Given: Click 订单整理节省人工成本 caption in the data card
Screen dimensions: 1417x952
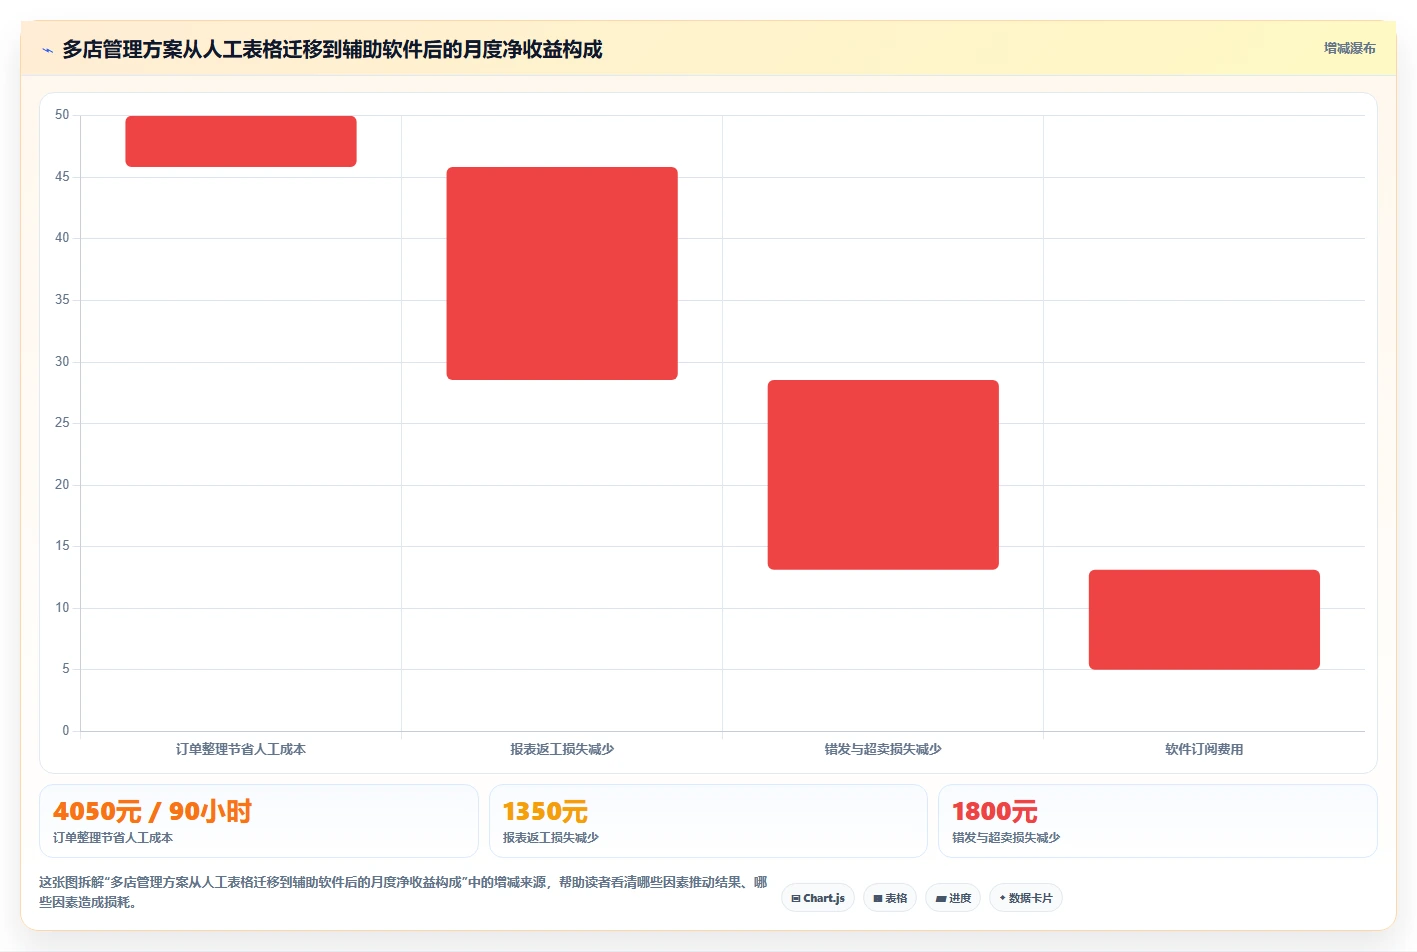Looking at the screenshot, I should point(113,838).
